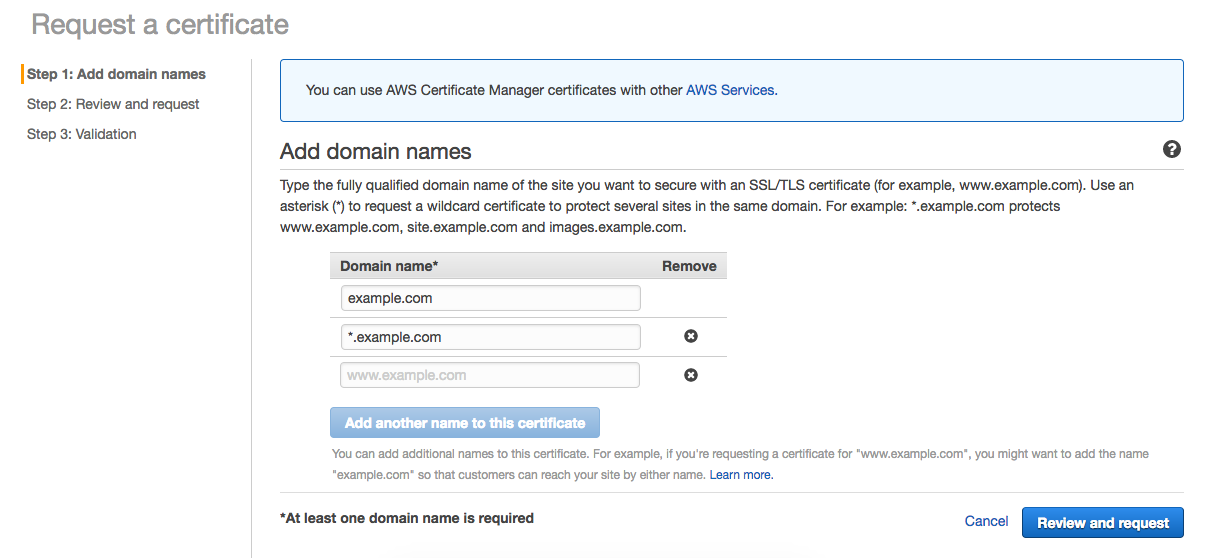Image resolution: width=1208 pixels, height=558 pixels.
Task: Click the Add domain names section heading
Action: click(x=376, y=151)
